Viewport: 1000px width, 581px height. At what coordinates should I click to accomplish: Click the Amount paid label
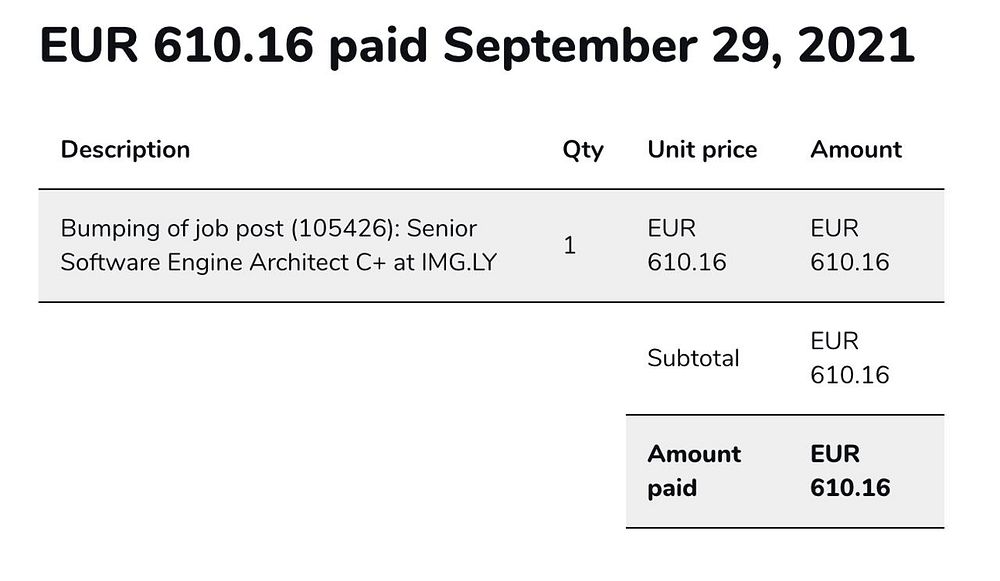coord(694,471)
